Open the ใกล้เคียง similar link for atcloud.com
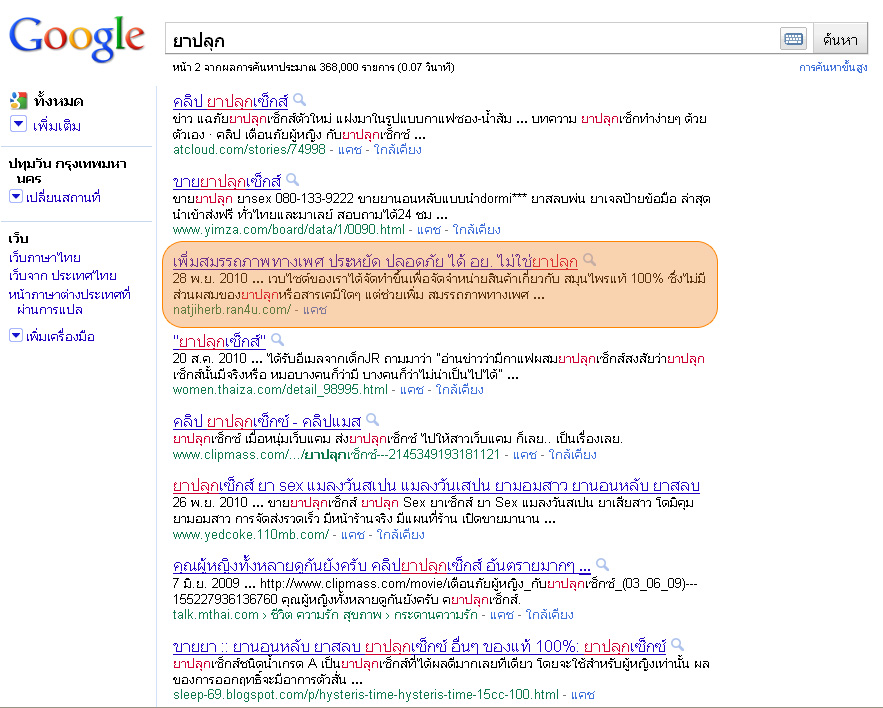 click(x=398, y=149)
